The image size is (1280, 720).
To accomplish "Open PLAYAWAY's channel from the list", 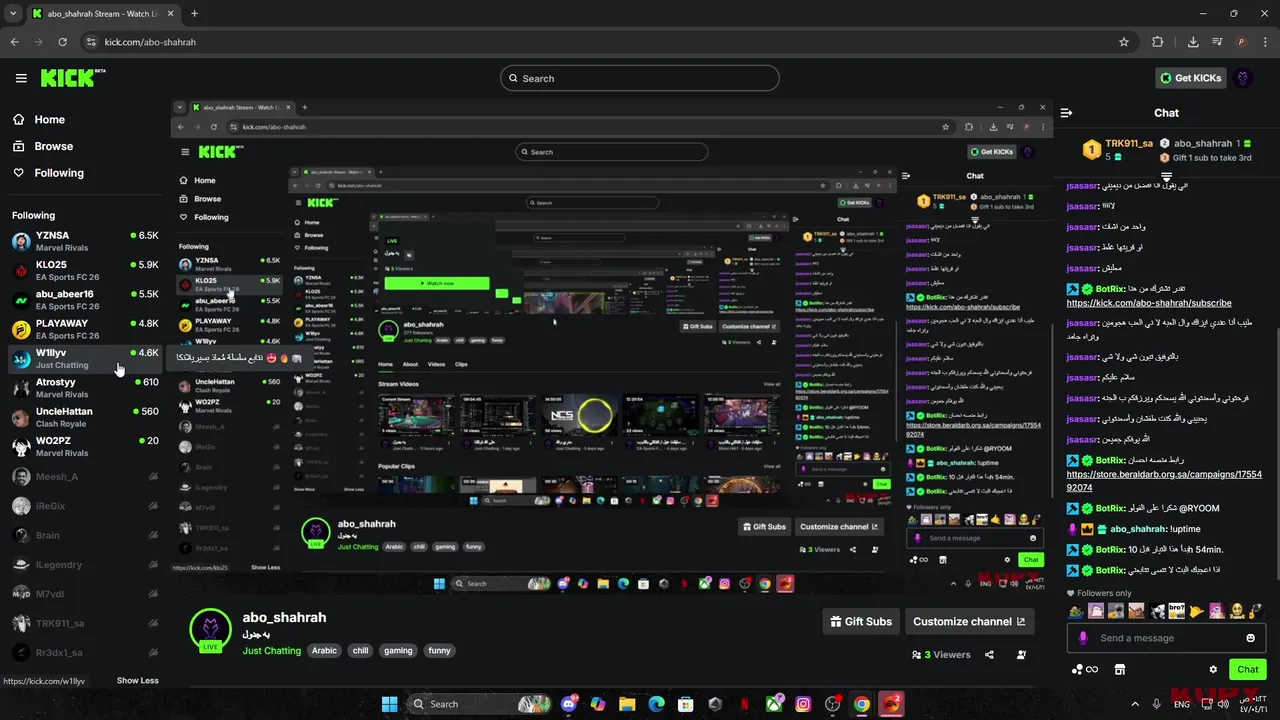I will pyautogui.click(x=85, y=329).
